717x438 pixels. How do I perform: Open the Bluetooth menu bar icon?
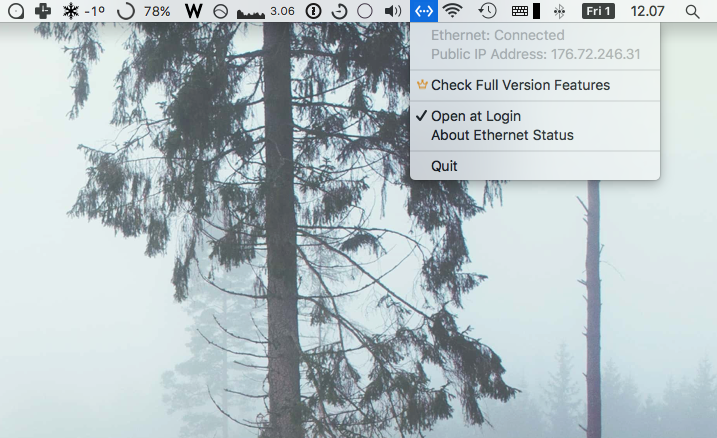click(559, 11)
